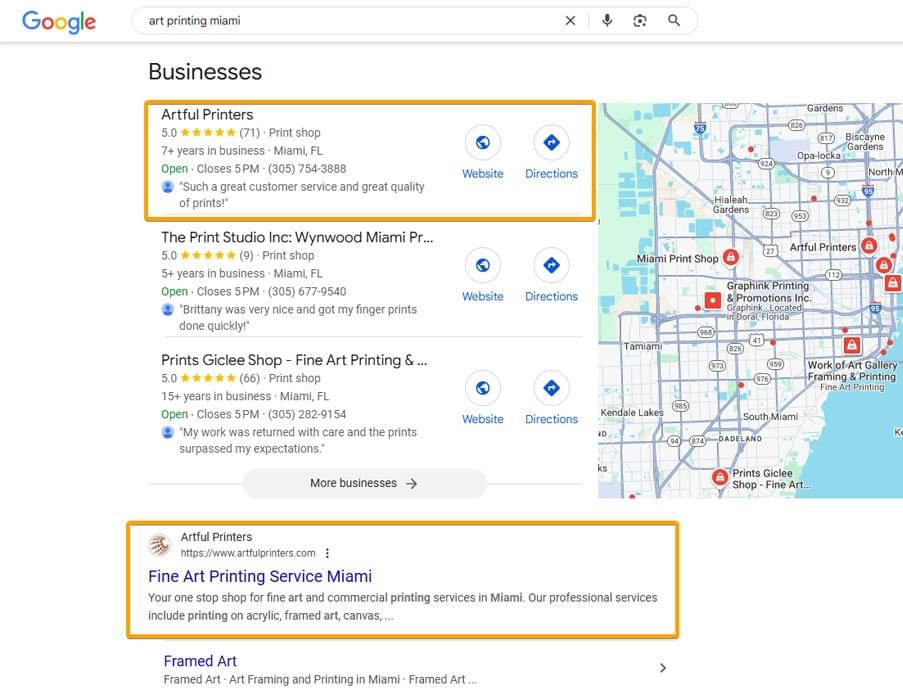
Task: Get Directions icon for Prints Giclee Shop
Action: 551,388
